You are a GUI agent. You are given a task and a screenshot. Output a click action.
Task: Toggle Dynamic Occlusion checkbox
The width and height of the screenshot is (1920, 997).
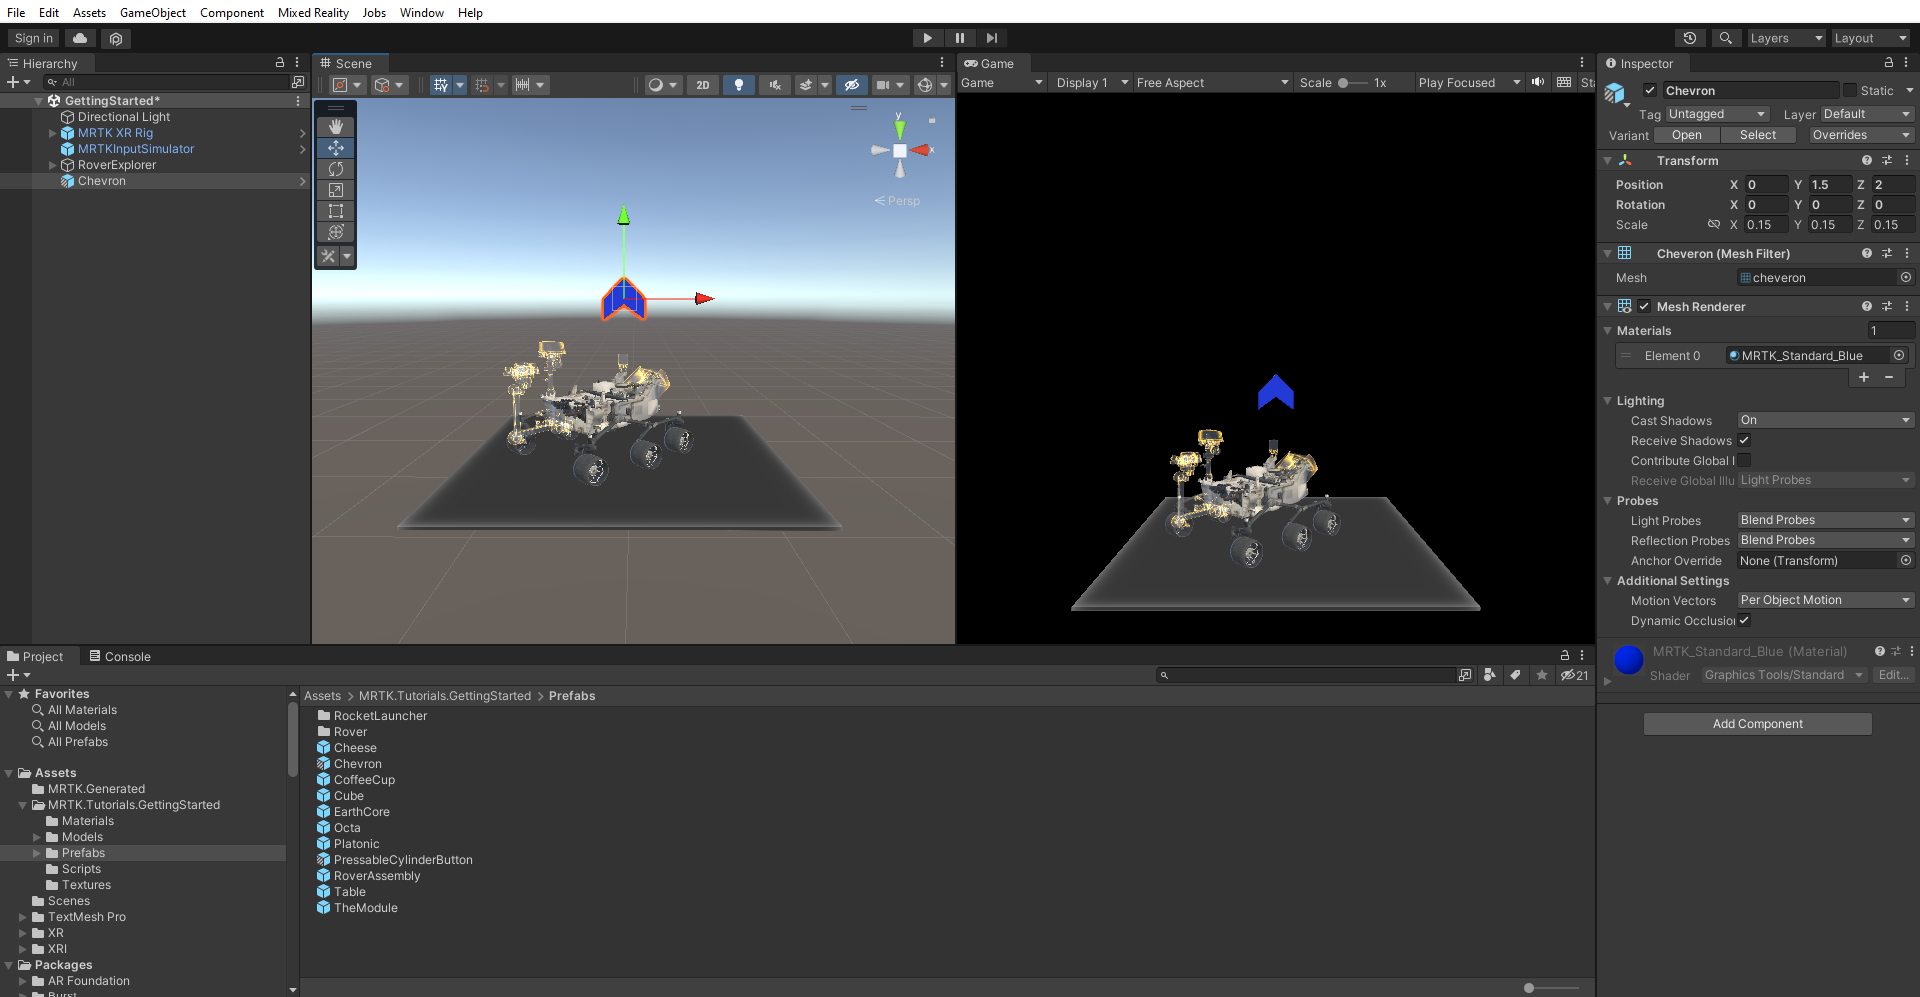point(1744,620)
